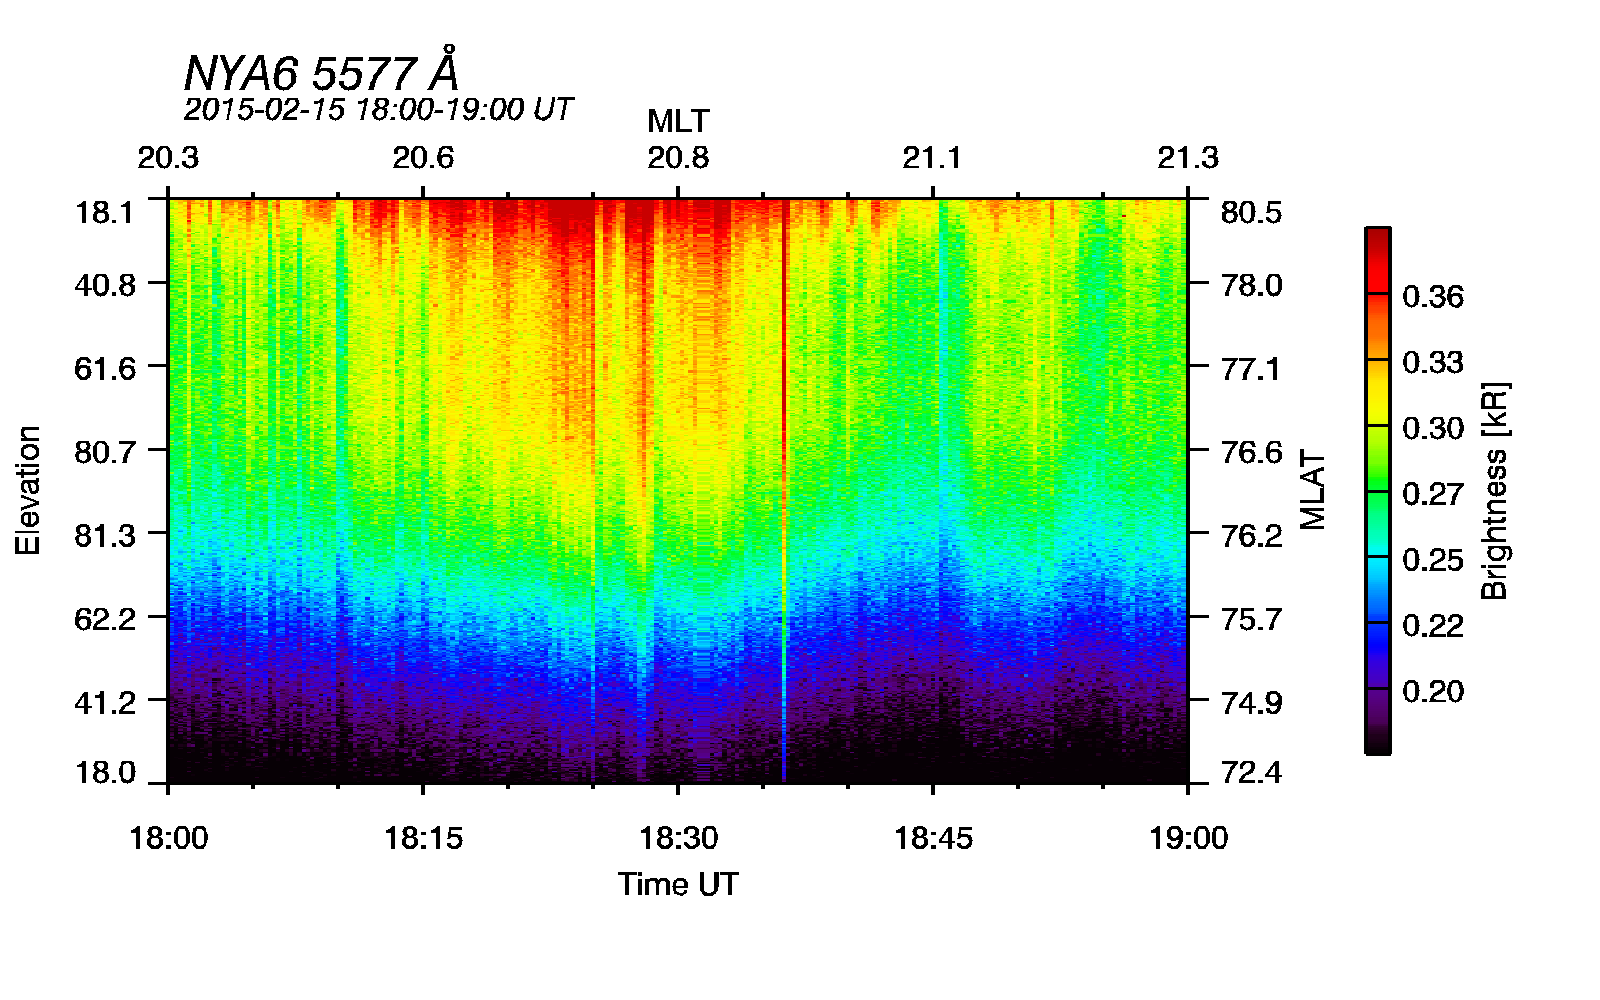Click the plot title 'NYA6 5577 Å'

click(321, 71)
